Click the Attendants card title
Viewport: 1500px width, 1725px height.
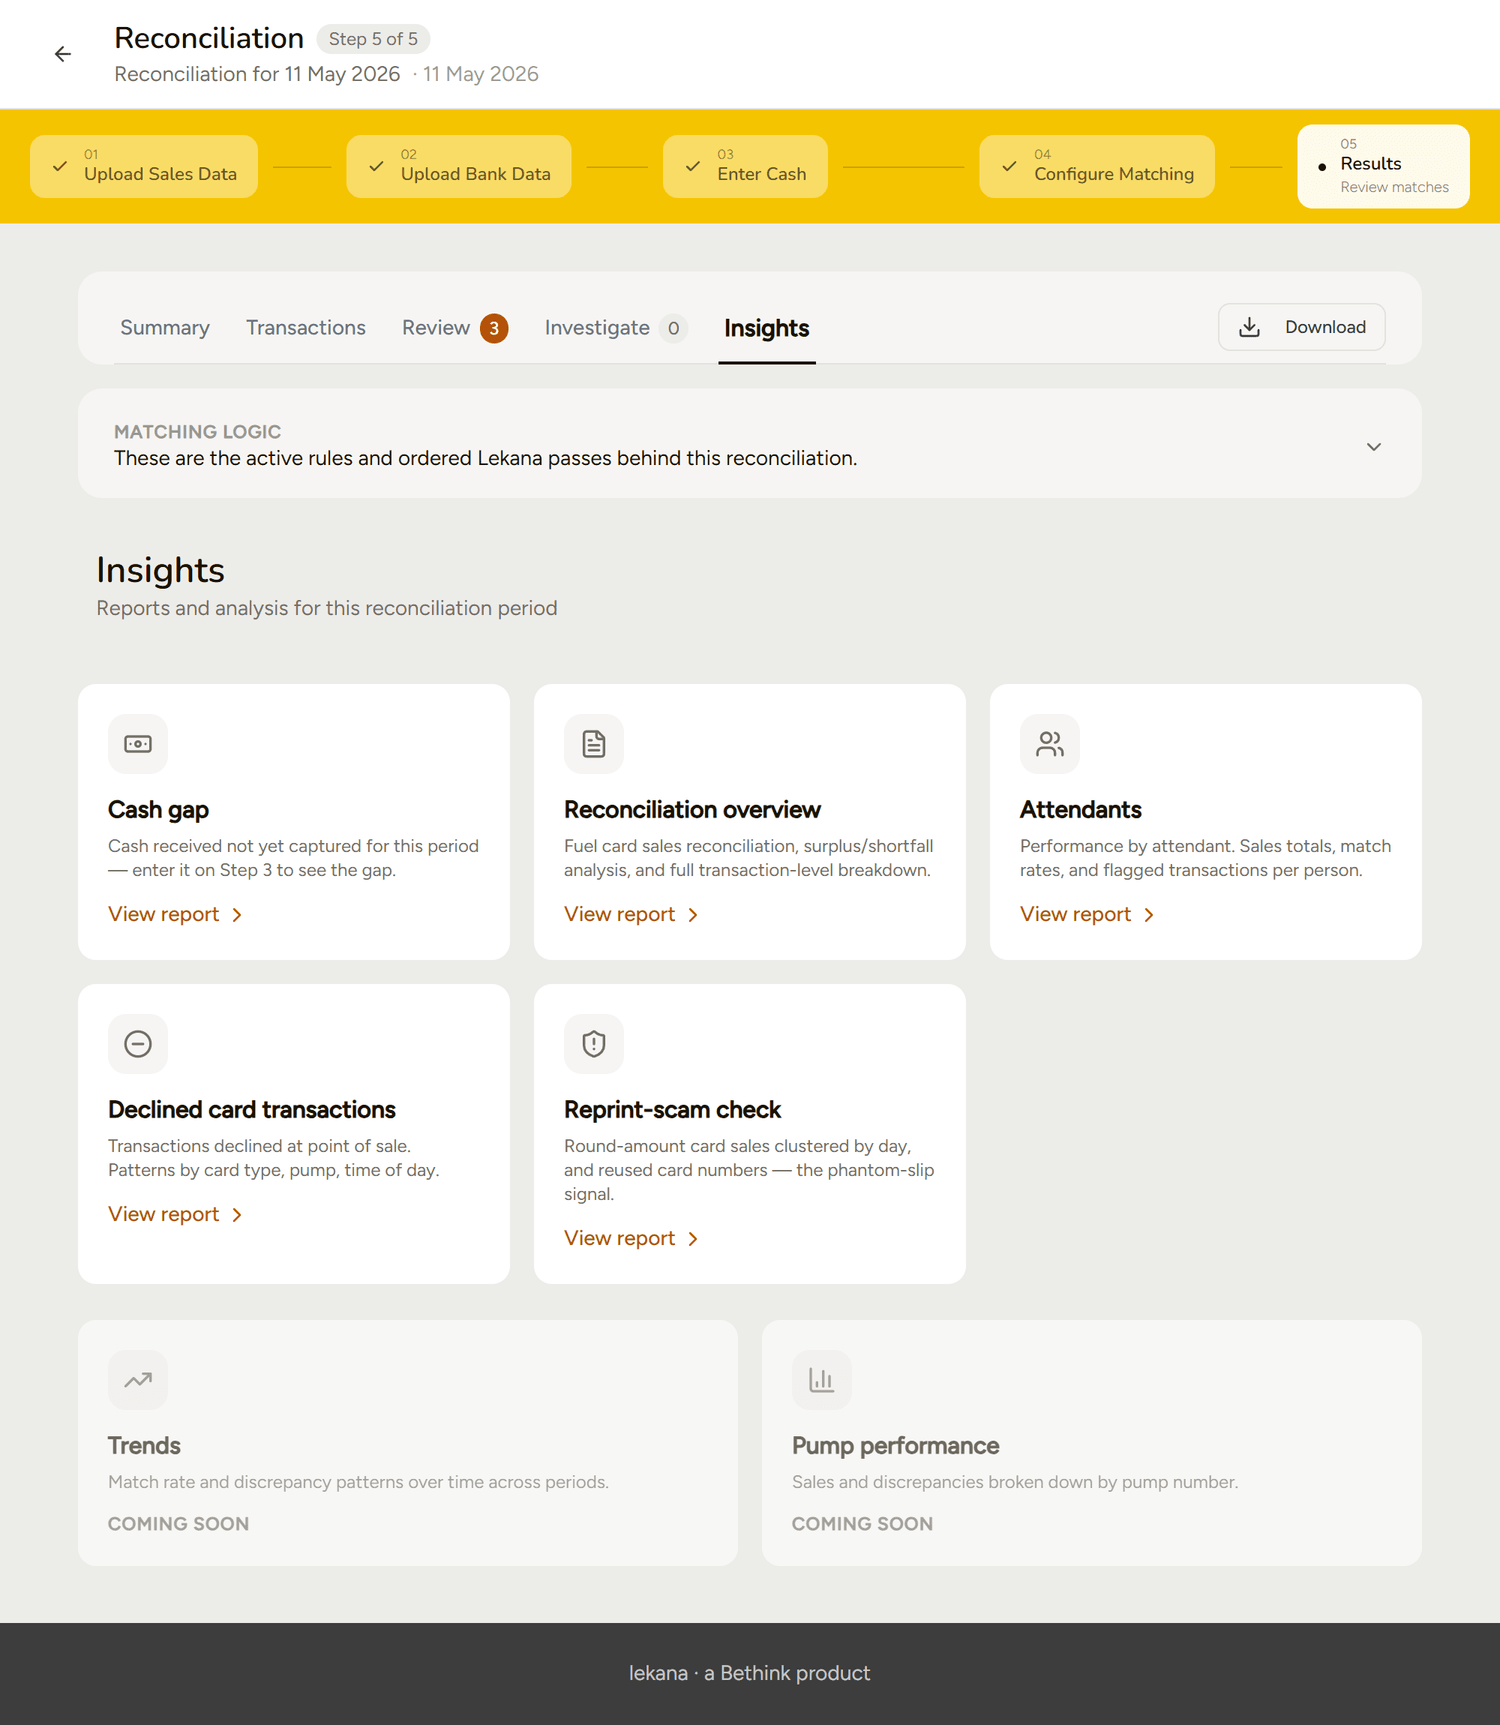[x=1080, y=810]
